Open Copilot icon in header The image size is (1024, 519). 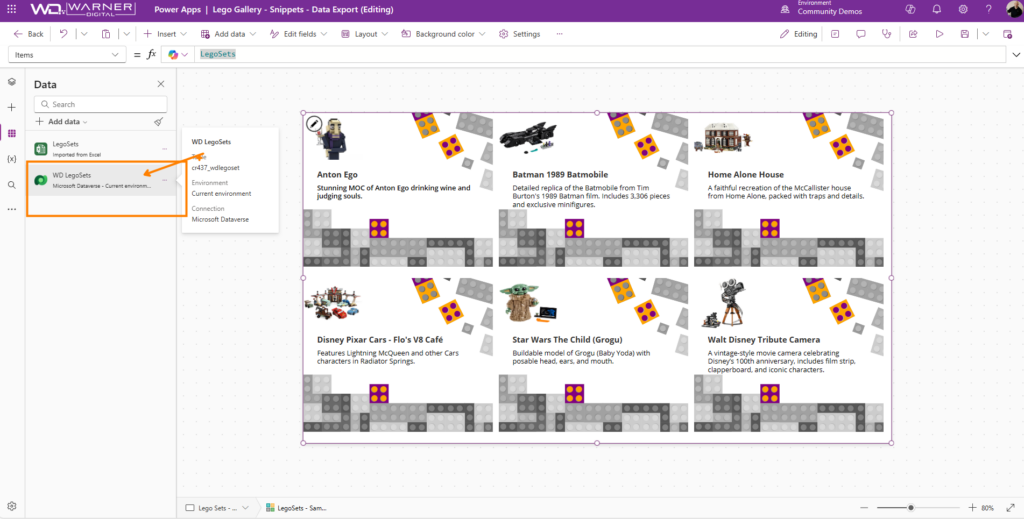pyautogui.click(x=911, y=10)
